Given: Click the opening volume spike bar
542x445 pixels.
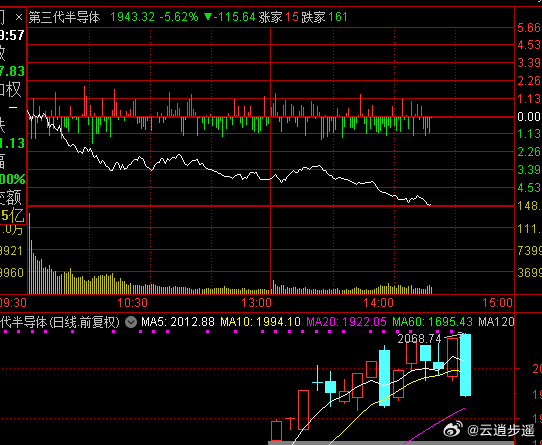Looking at the screenshot, I should tap(29, 254).
